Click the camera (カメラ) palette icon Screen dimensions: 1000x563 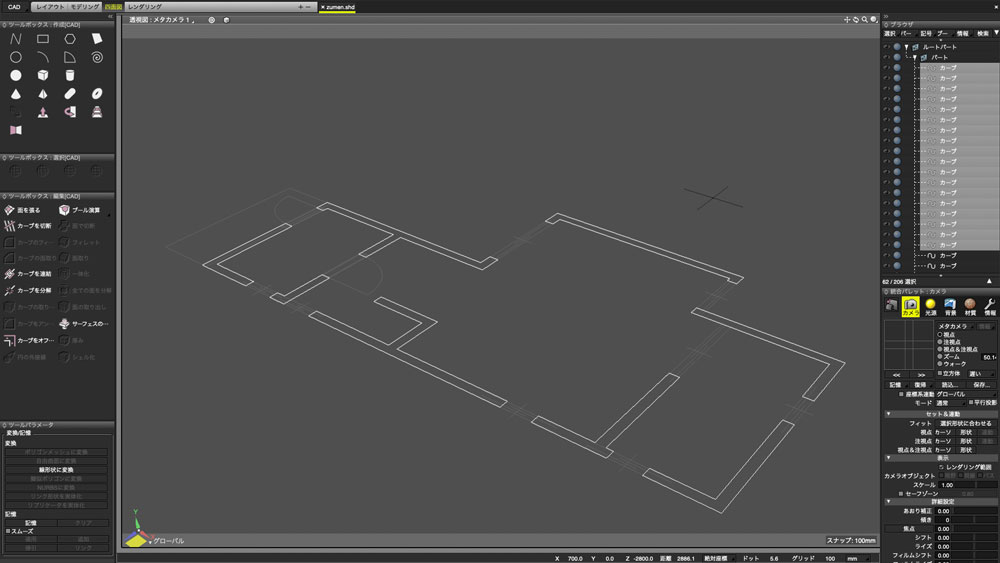[x=910, y=307]
